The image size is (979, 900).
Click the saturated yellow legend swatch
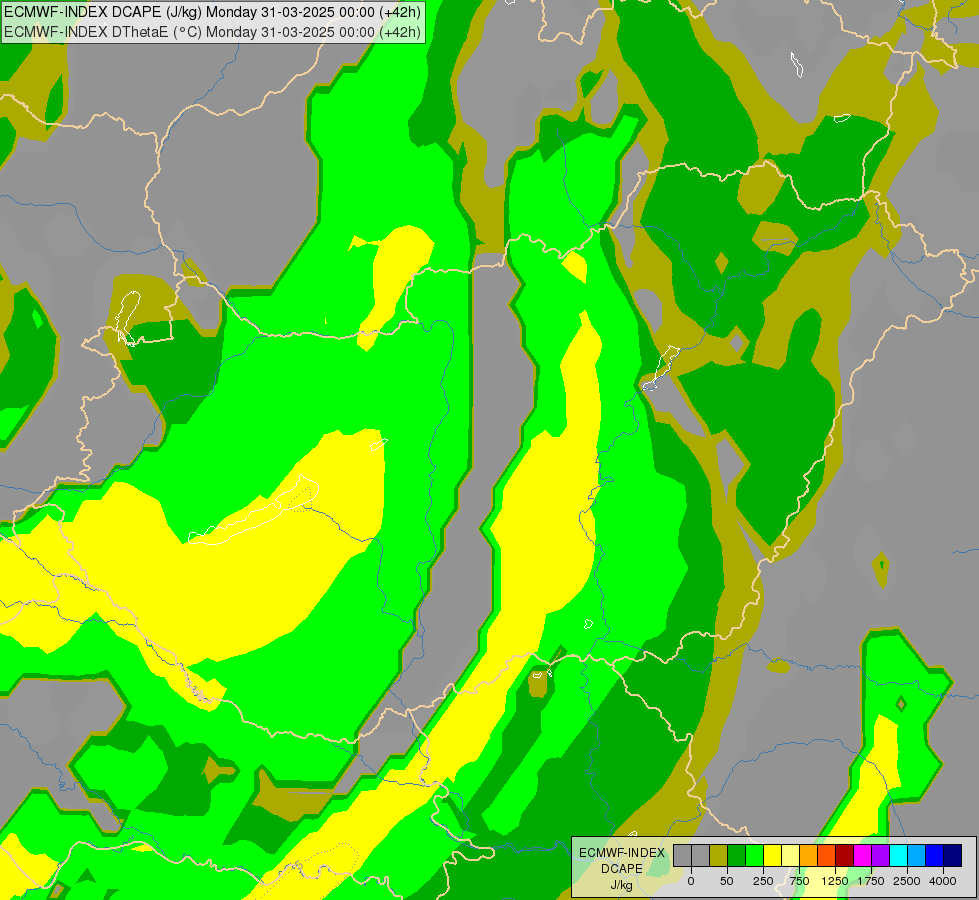772,856
